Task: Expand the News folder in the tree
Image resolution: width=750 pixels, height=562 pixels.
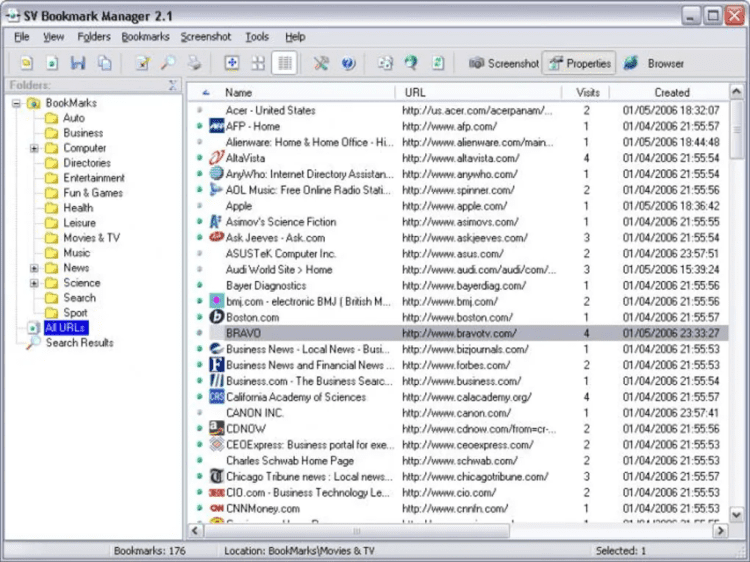Action: point(35,268)
